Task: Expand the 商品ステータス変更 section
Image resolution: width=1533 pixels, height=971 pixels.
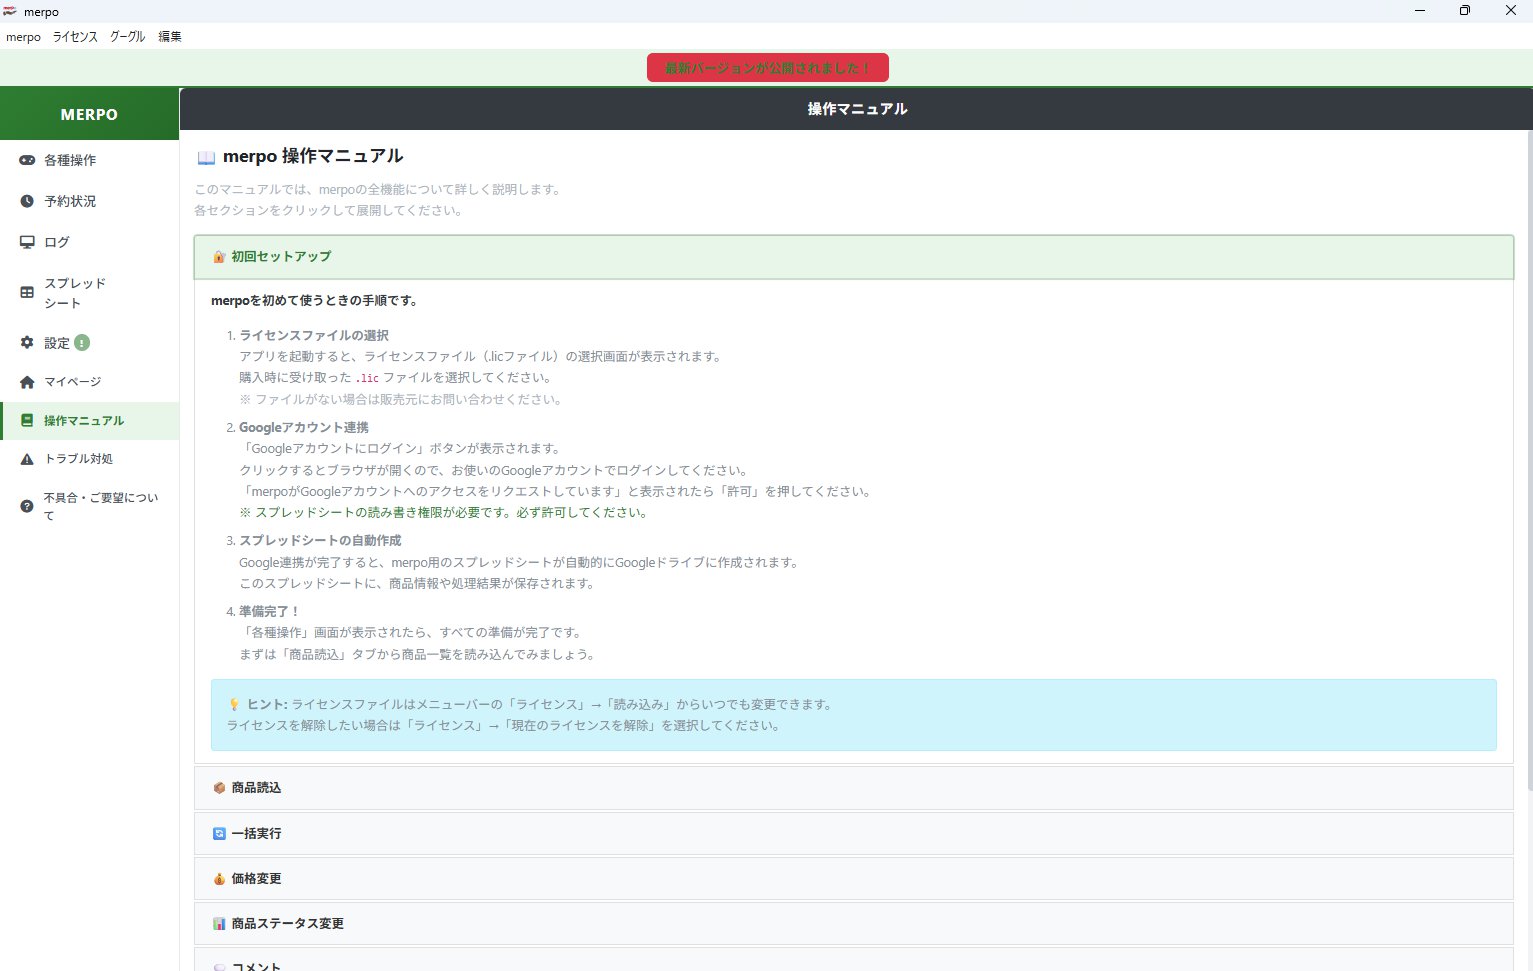Action: 853,924
